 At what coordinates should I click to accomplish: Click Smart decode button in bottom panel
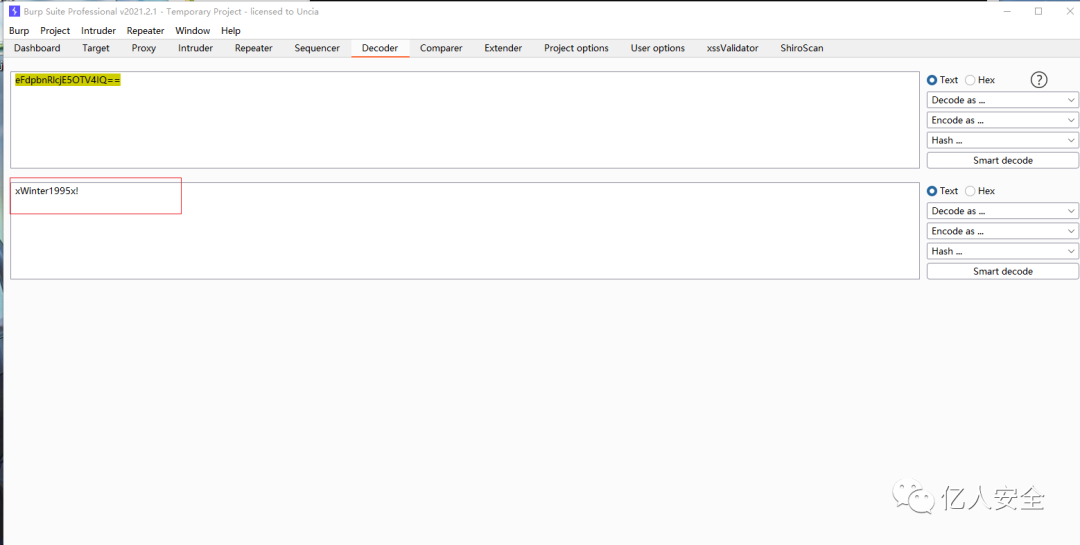[1002, 271]
